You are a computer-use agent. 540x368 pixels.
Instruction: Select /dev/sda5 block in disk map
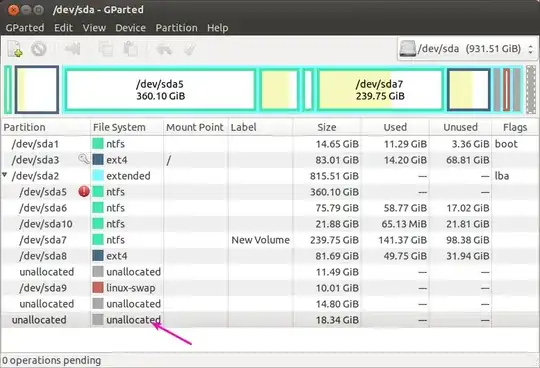click(160, 90)
